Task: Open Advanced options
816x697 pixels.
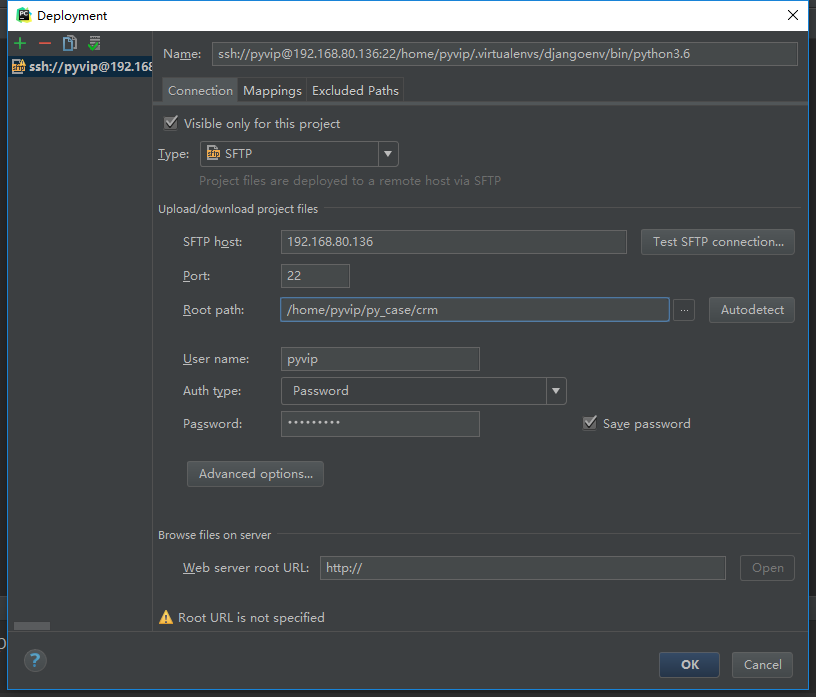Action: pyautogui.click(x=256, y=474)
